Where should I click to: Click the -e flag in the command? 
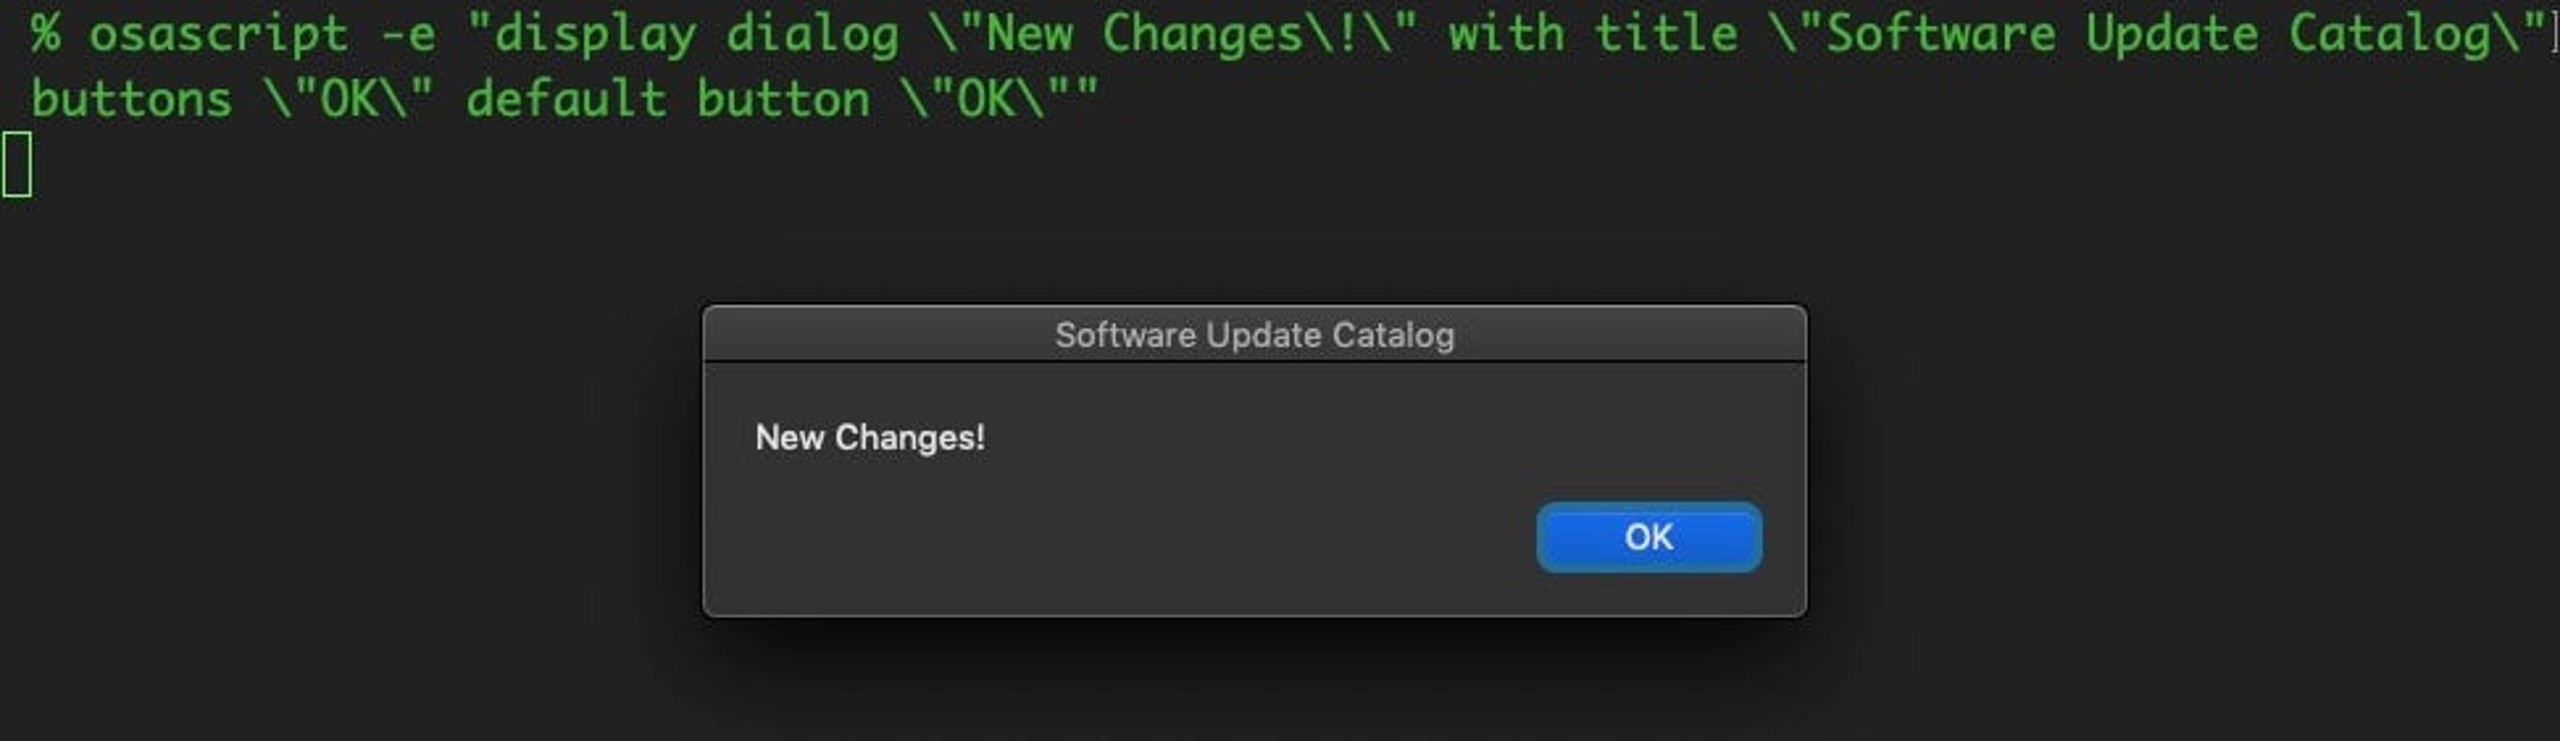pyautogui.click(x=408, y=35)
